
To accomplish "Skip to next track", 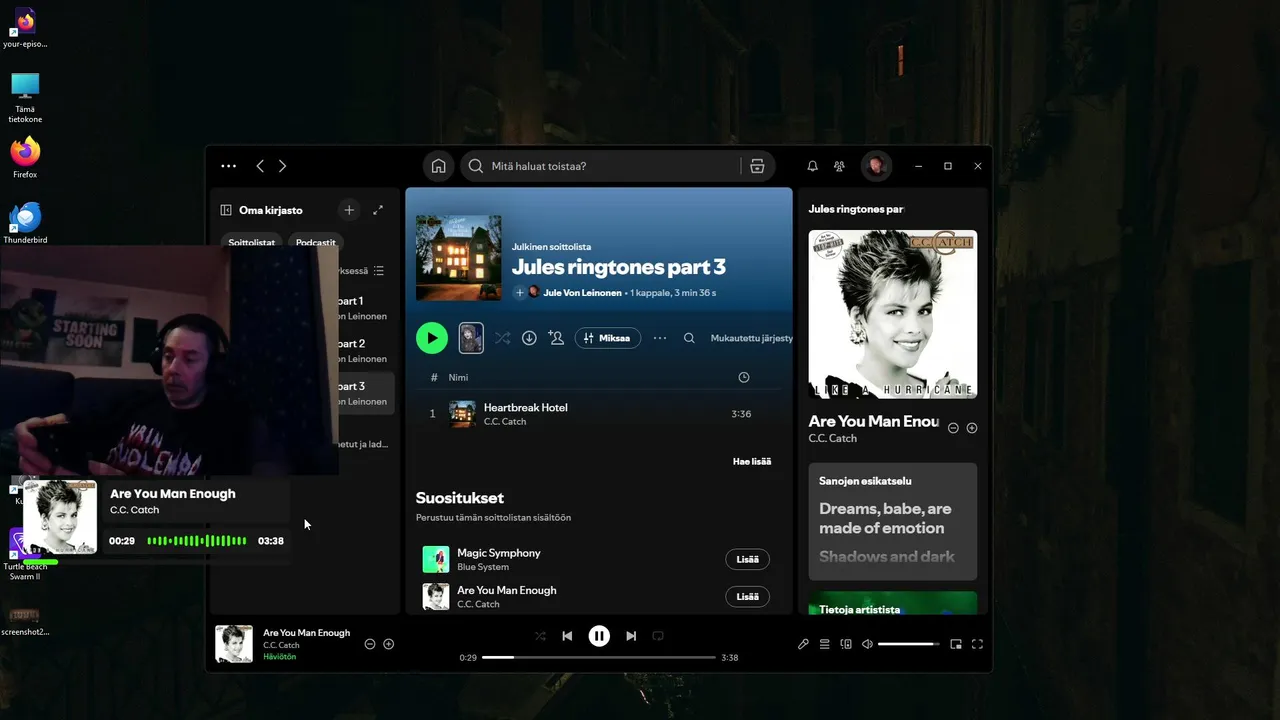I will point(631,636).
